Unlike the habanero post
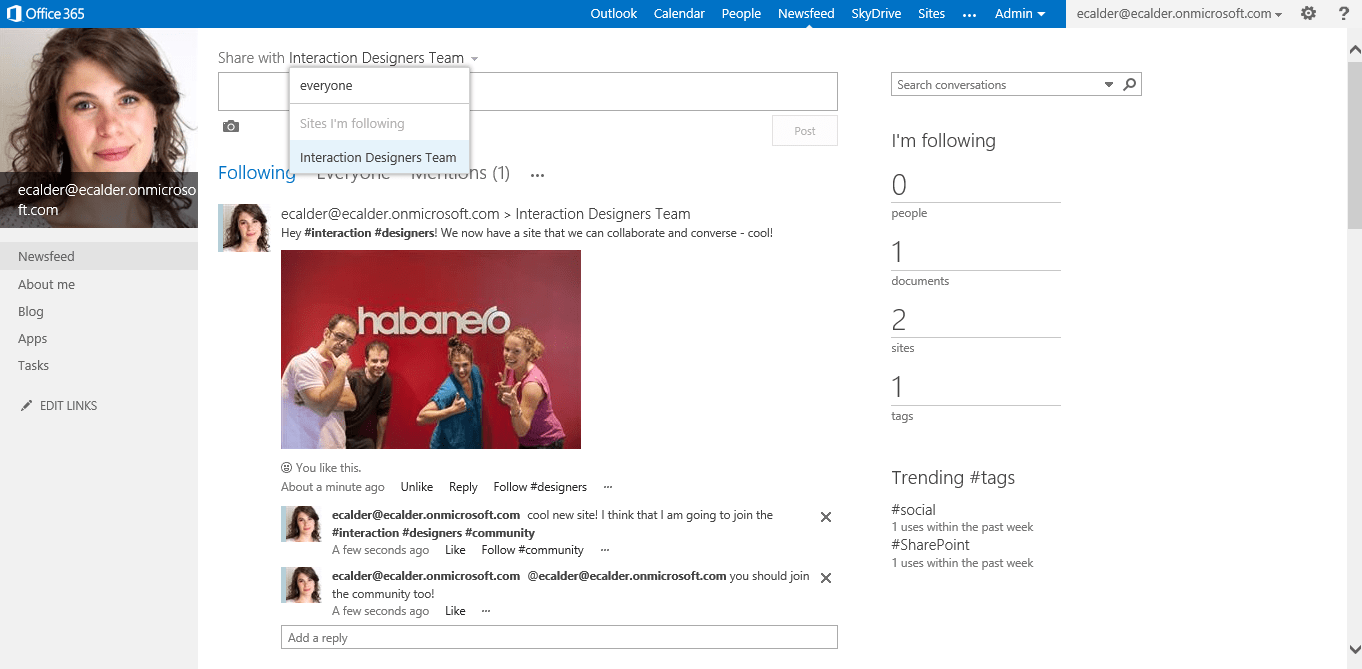Screen dimensions: 1362x669 click(x=417, y=487)
